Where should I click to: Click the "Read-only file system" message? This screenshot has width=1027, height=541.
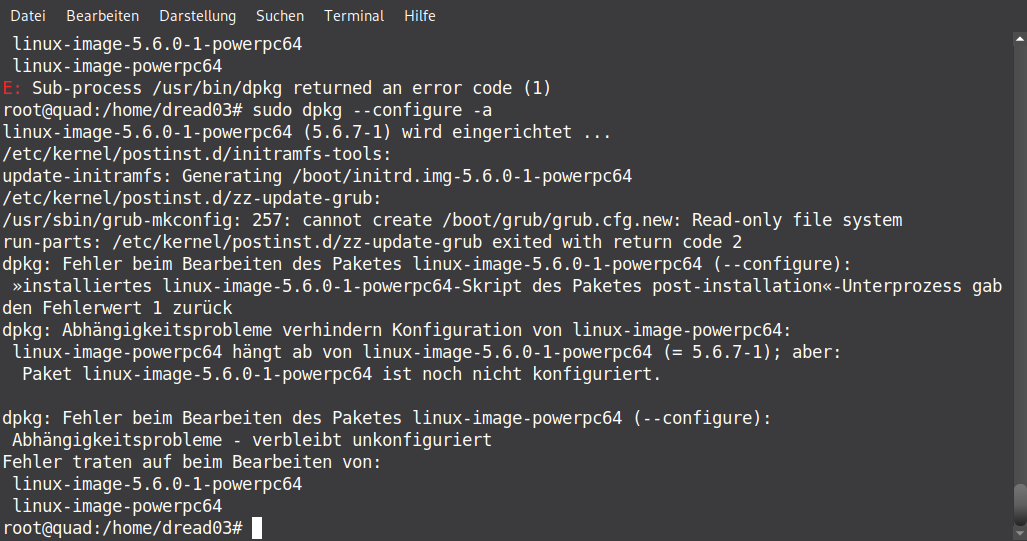tap(797, 220)
